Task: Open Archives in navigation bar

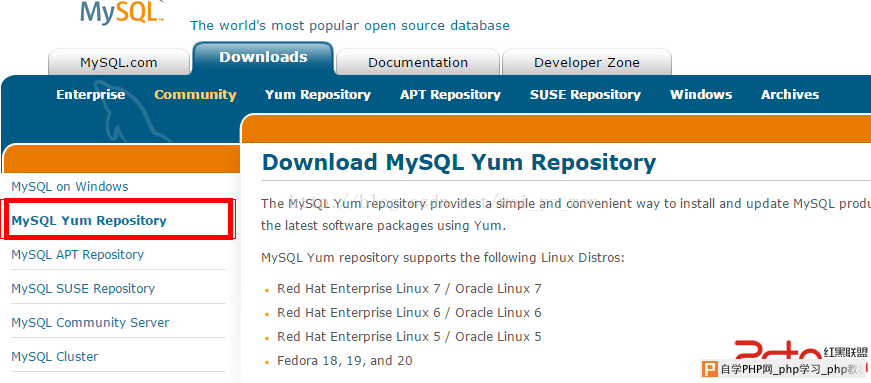Action: pos(790,94)
